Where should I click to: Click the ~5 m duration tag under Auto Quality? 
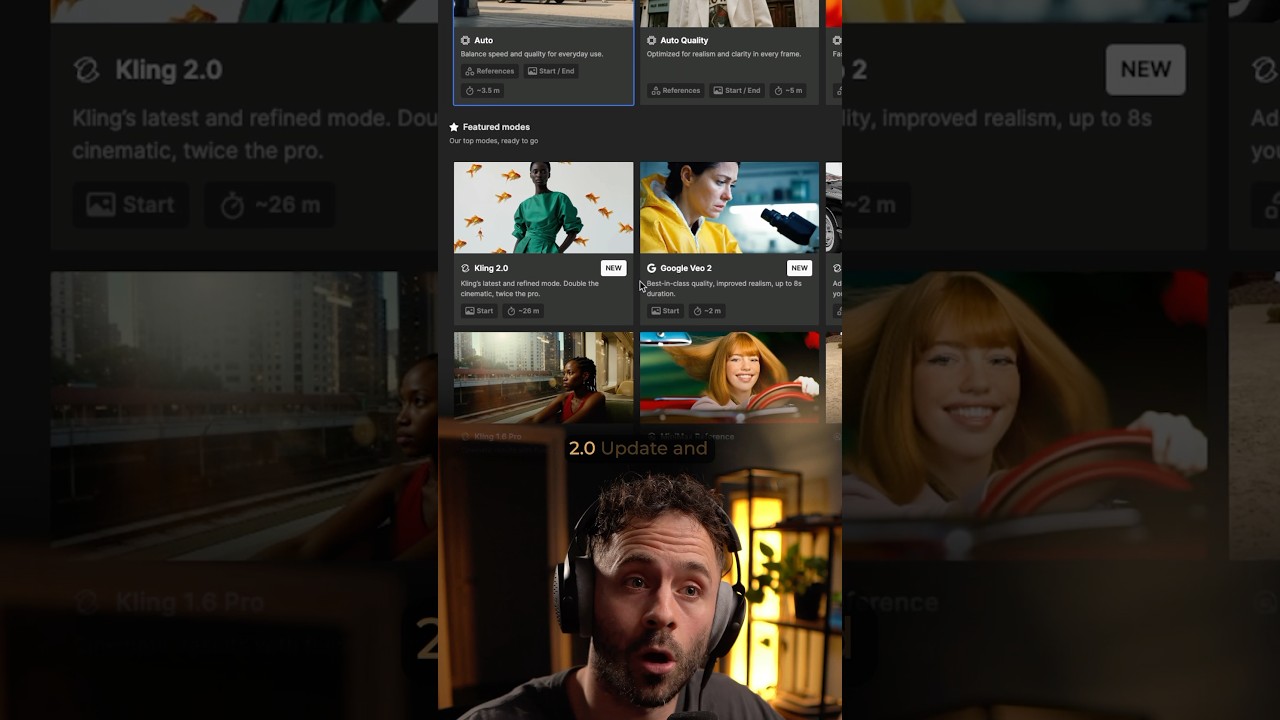[789, 90]
